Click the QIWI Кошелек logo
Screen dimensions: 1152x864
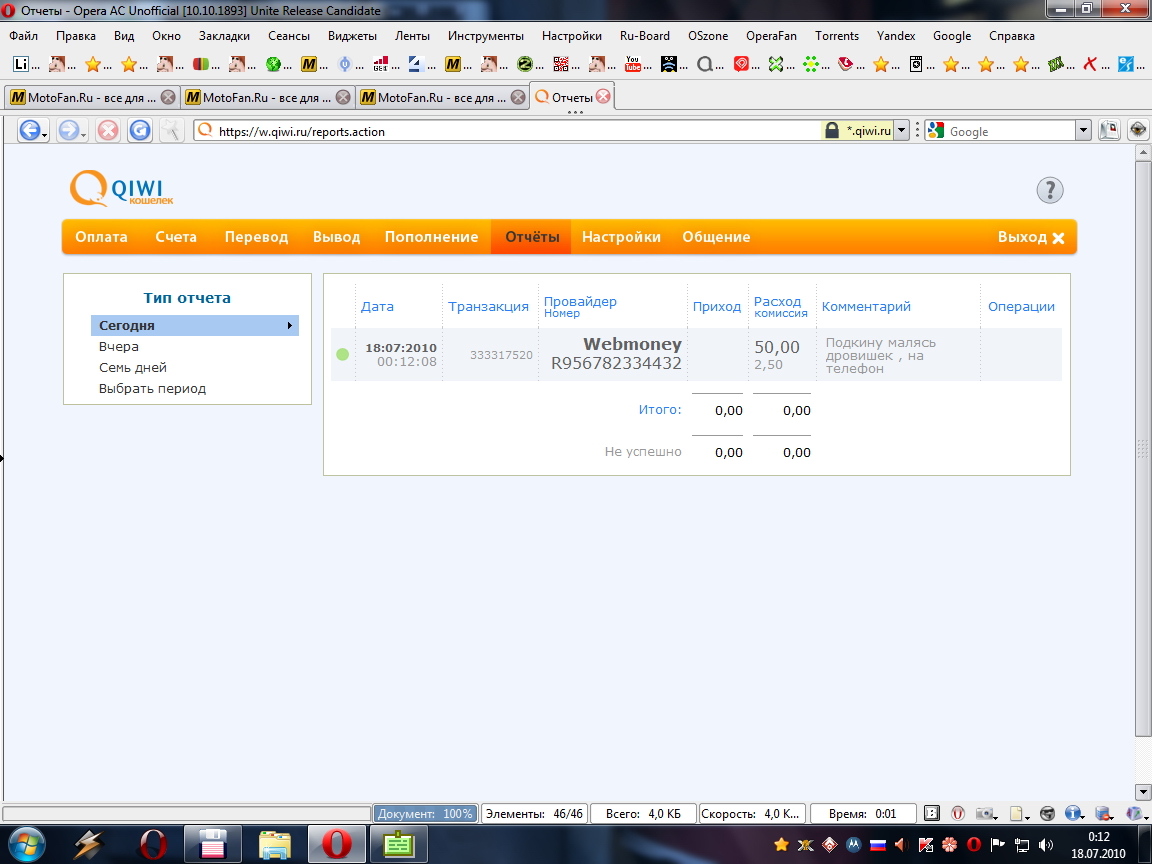coord(121,189)
